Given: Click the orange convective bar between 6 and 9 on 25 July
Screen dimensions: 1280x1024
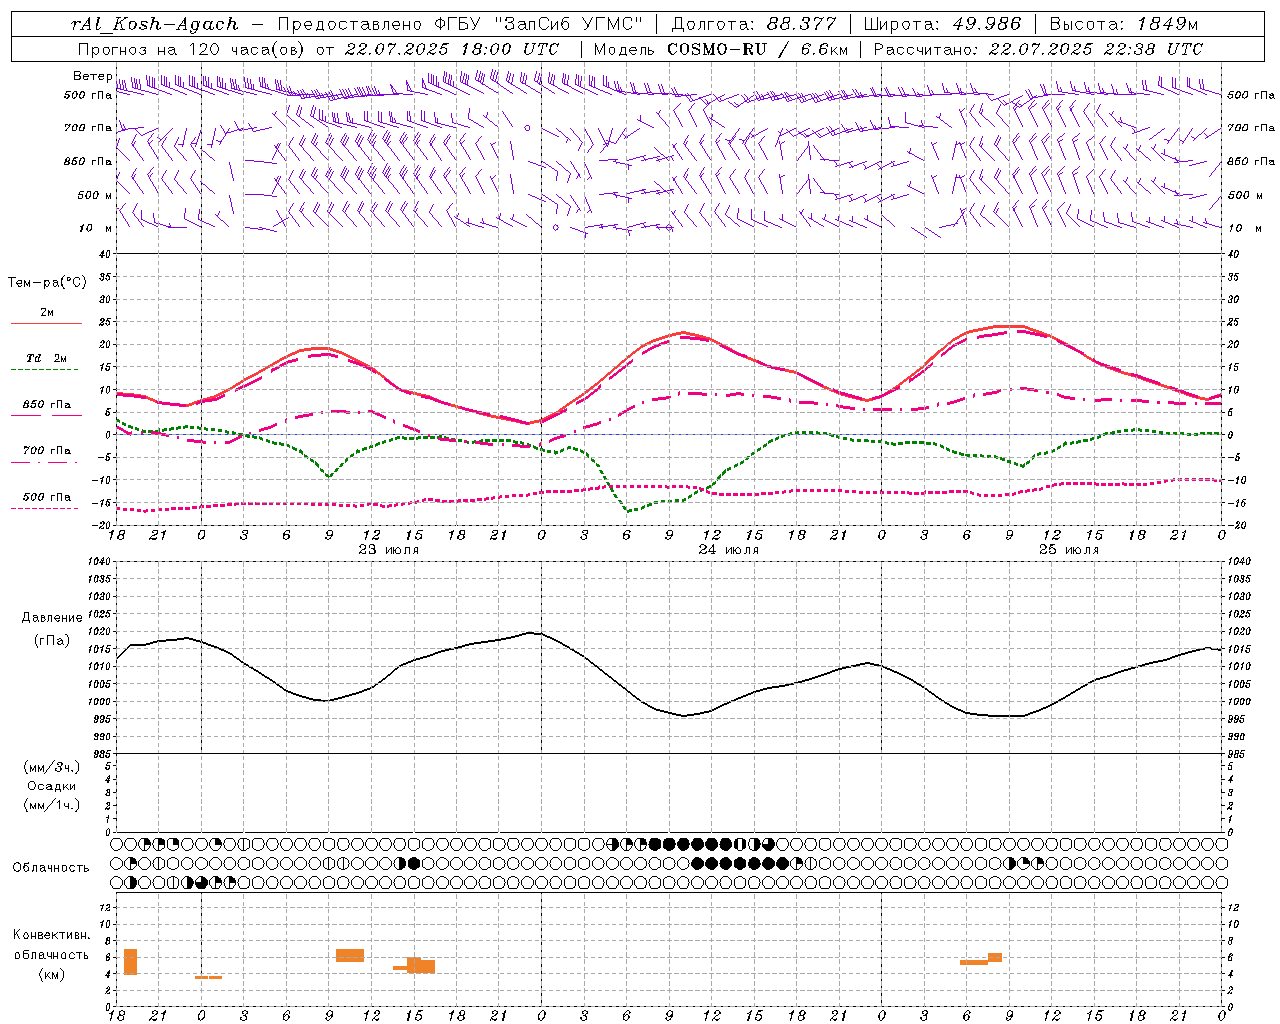Looking at the screenshot, I should (x=981, y=960).
